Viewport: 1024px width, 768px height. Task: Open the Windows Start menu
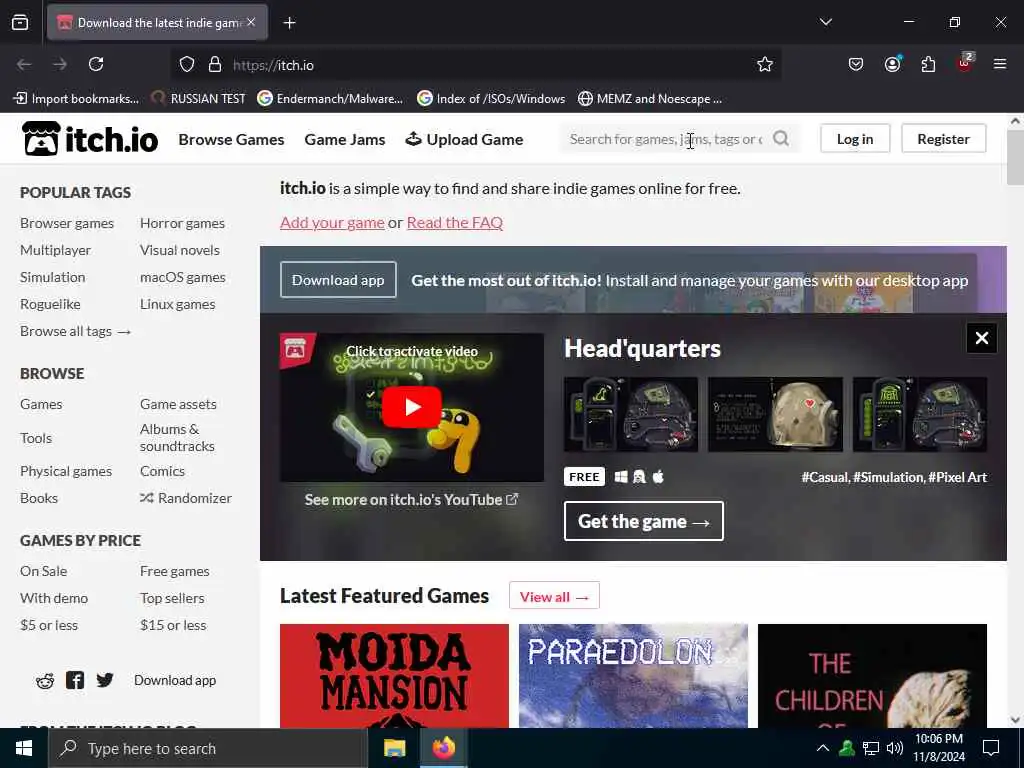pyautogui.click(x=24, y=748)
